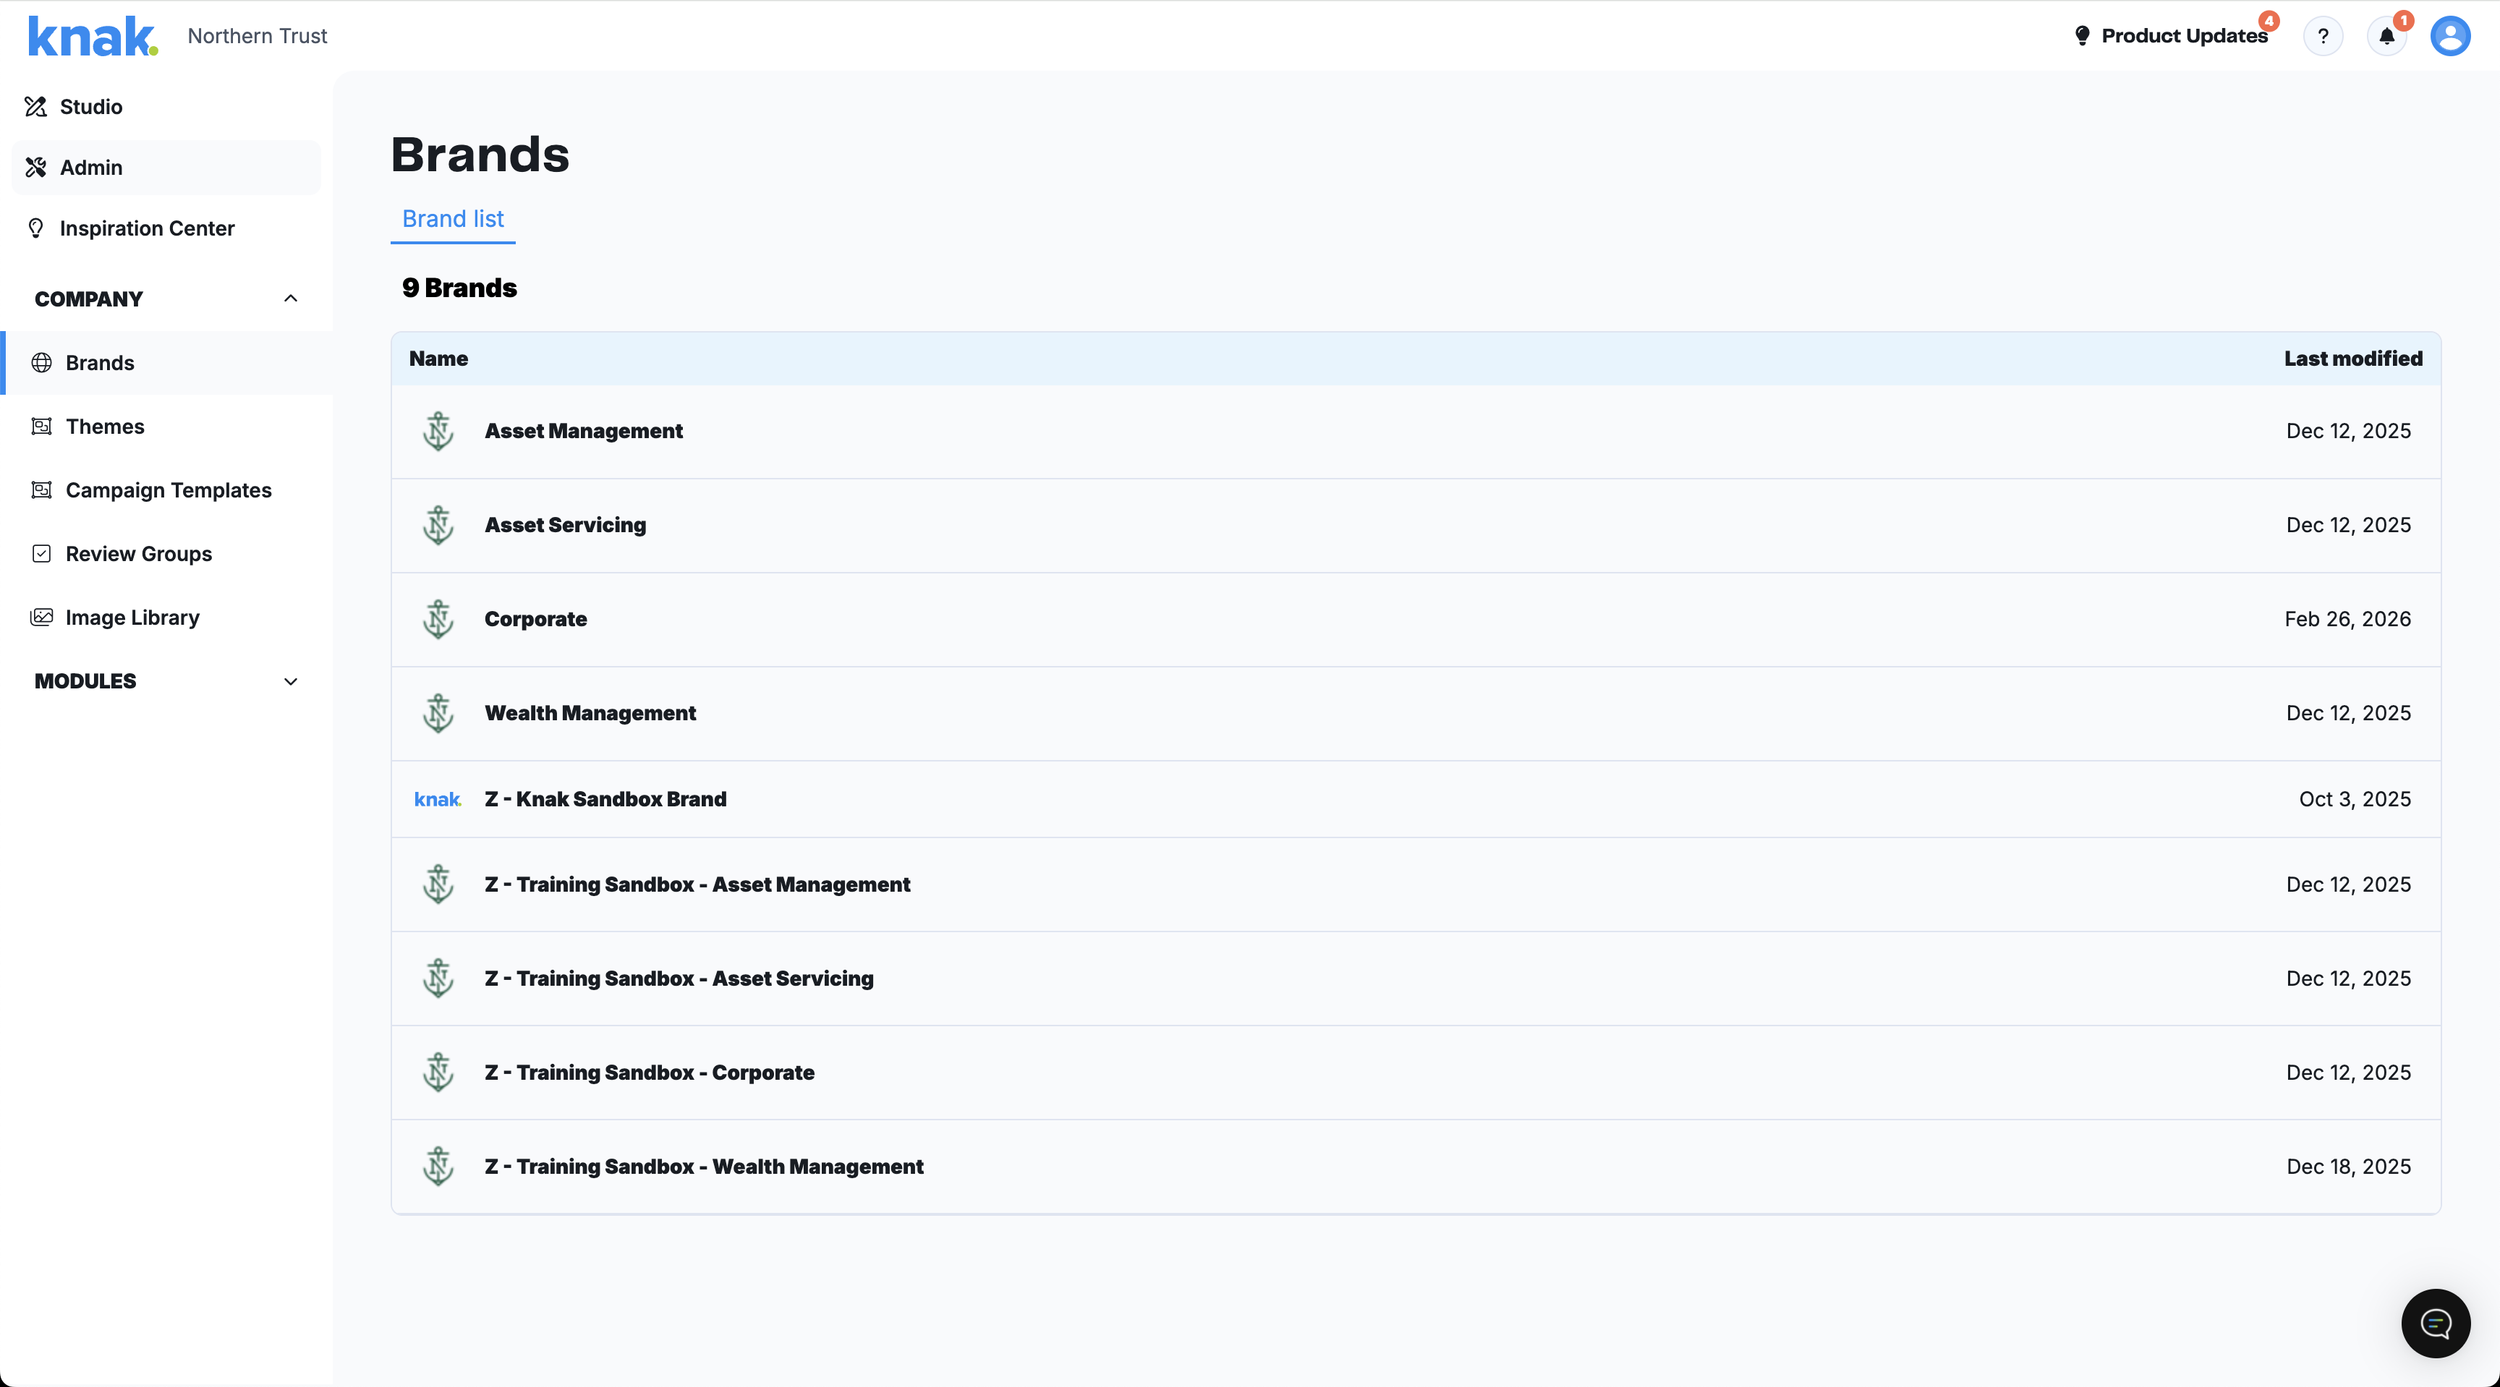Click the Product Updates button
This screenshot has width=2500, height=1387.
[2170, 36]
